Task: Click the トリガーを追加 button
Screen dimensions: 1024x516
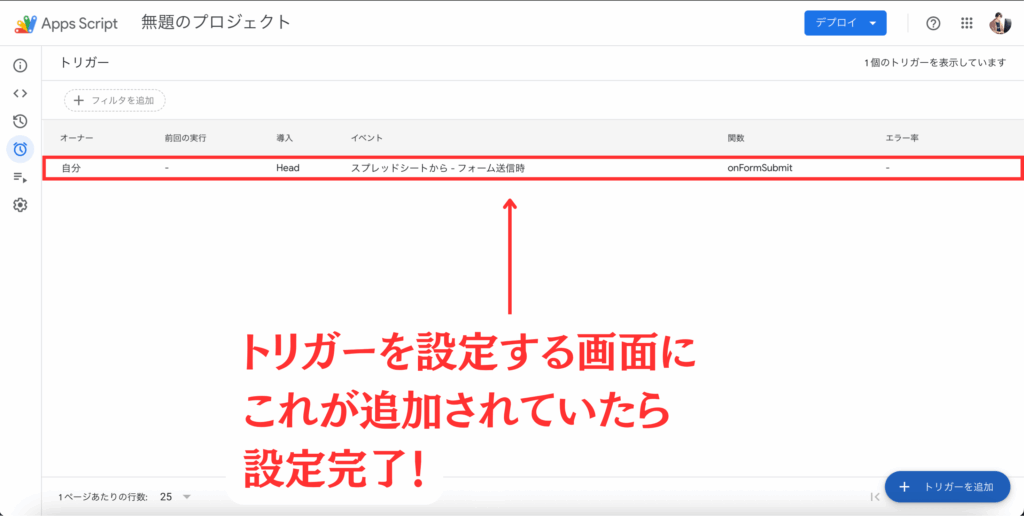Action: click(x=948, y=487)
